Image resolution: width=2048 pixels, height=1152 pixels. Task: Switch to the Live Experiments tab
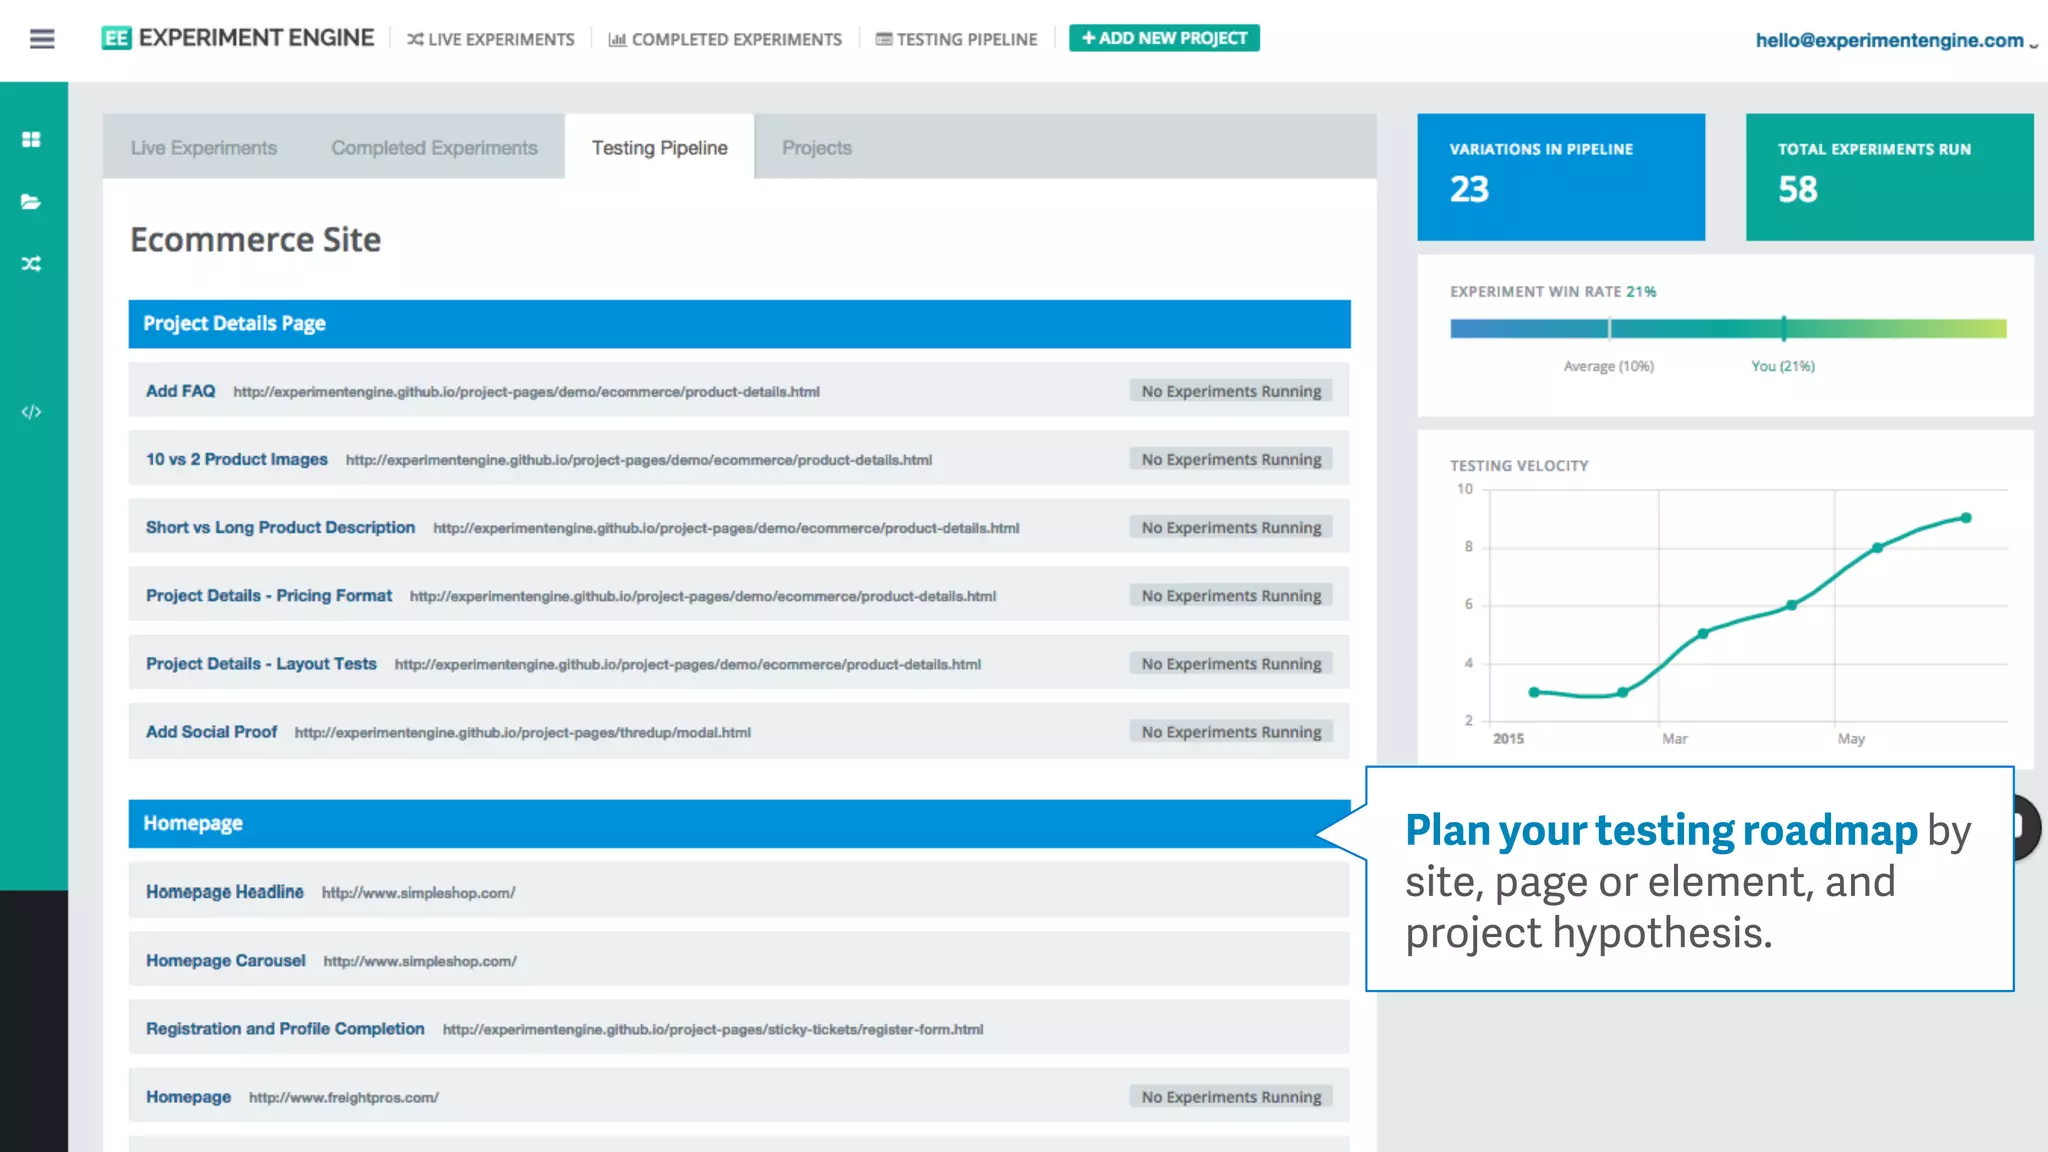coord(204,147)
